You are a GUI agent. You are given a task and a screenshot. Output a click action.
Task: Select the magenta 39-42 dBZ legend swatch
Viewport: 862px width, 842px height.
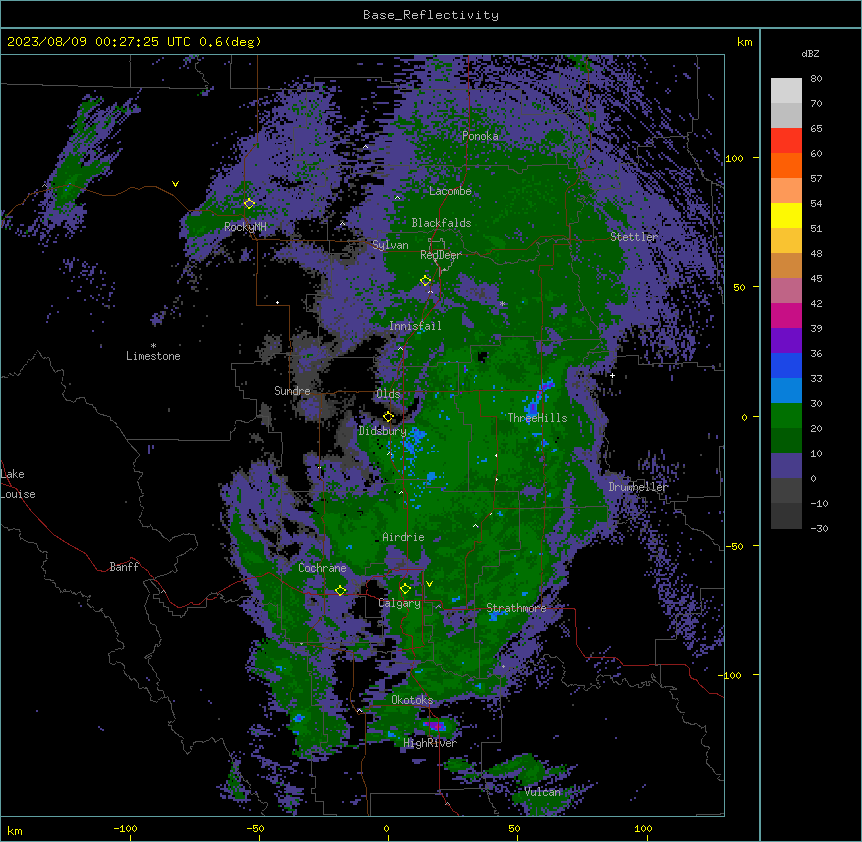[x=786, y=315]
